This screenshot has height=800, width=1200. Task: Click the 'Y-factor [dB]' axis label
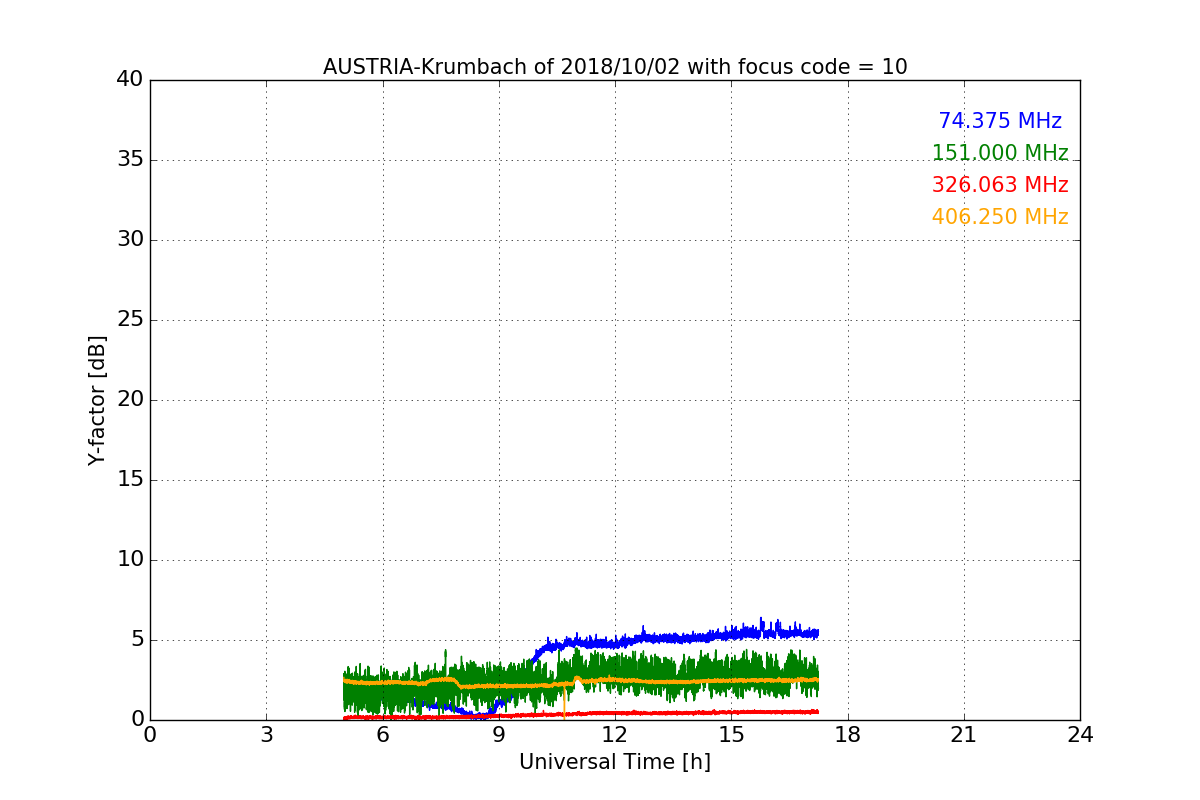coord(97,400)
